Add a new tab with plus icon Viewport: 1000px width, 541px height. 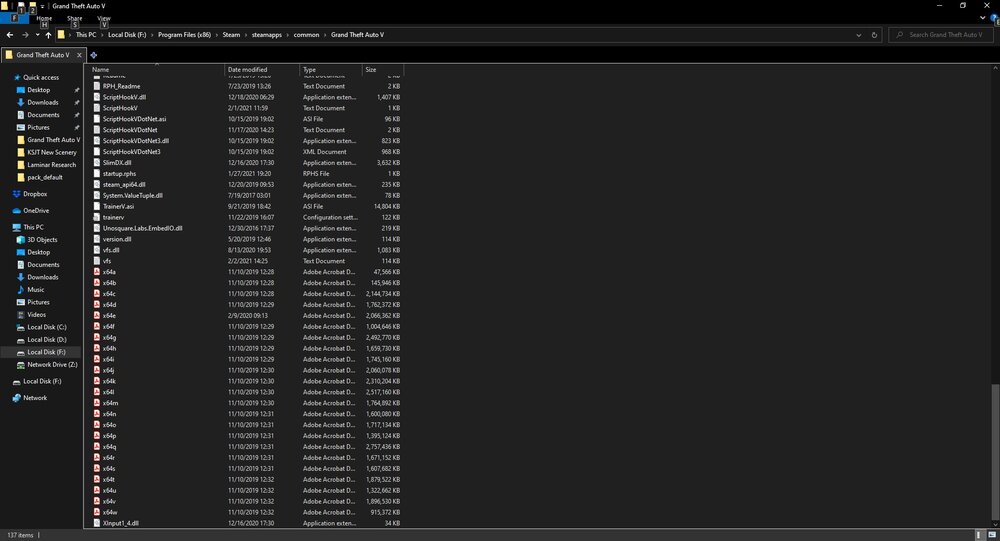(x=94, y=55)
